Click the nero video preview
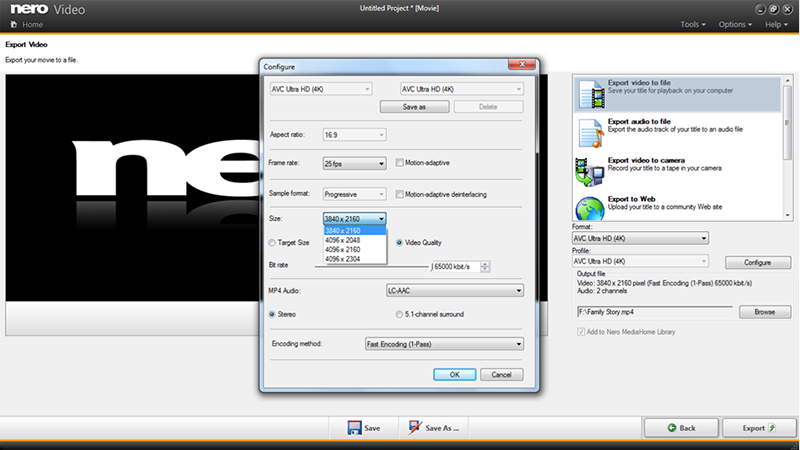Screen dimensions: 800x450 (x=133, y=187)
